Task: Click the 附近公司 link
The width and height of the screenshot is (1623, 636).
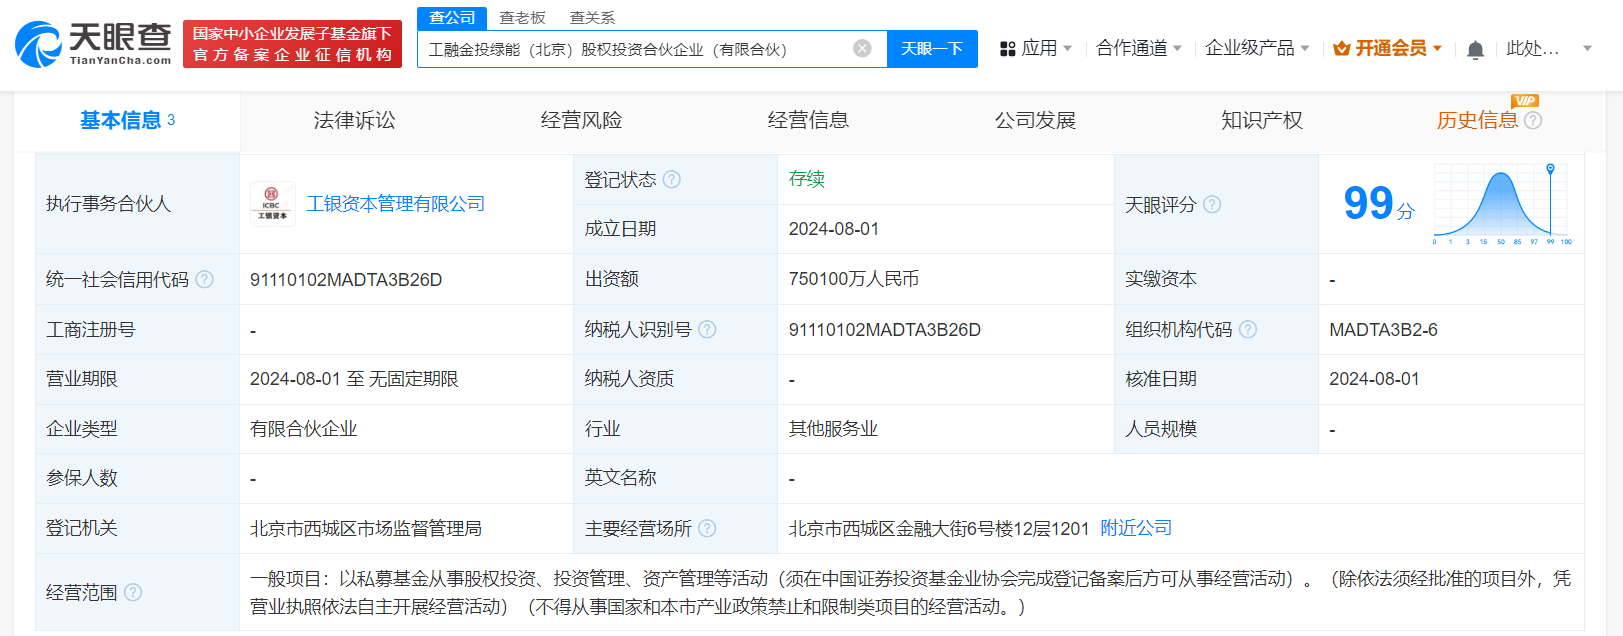Action: 1136,528
